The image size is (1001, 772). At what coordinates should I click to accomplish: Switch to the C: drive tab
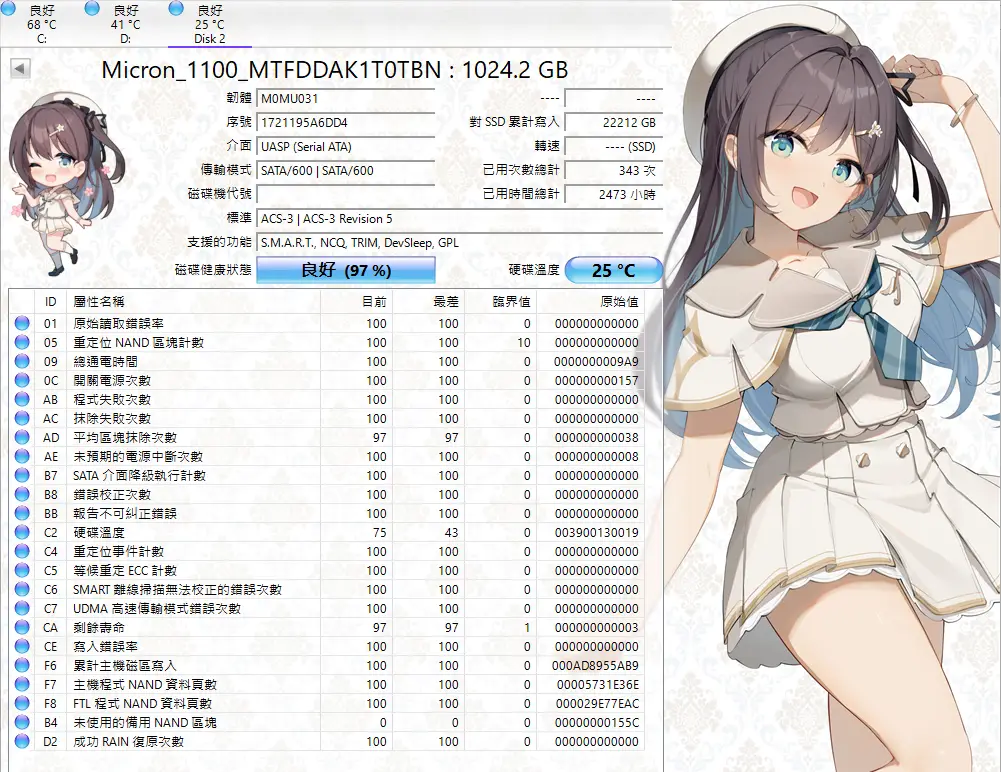coord(42,24)
